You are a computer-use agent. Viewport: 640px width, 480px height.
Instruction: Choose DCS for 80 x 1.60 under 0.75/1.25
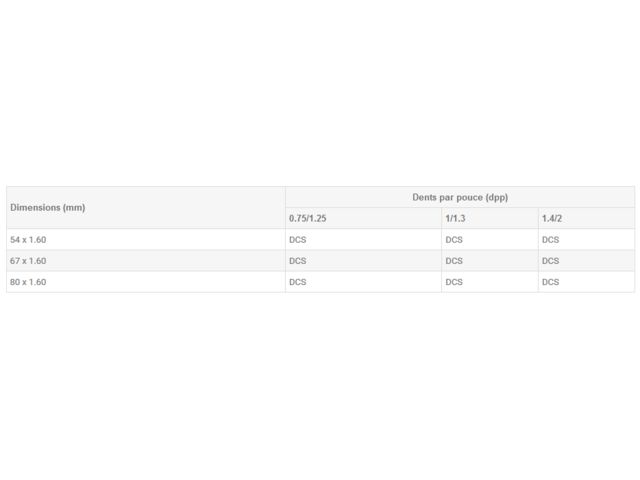(298, 282)
